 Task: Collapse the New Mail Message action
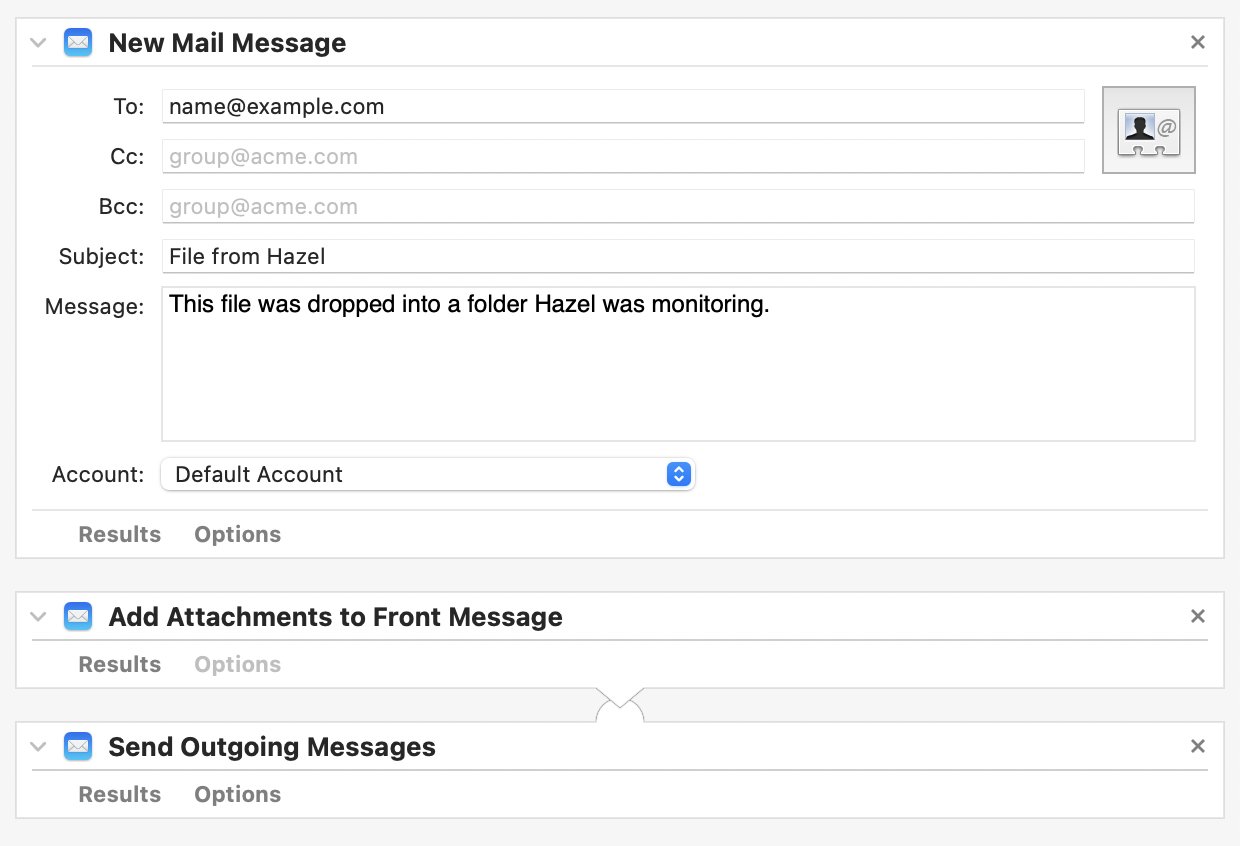[x=38, y=43]
